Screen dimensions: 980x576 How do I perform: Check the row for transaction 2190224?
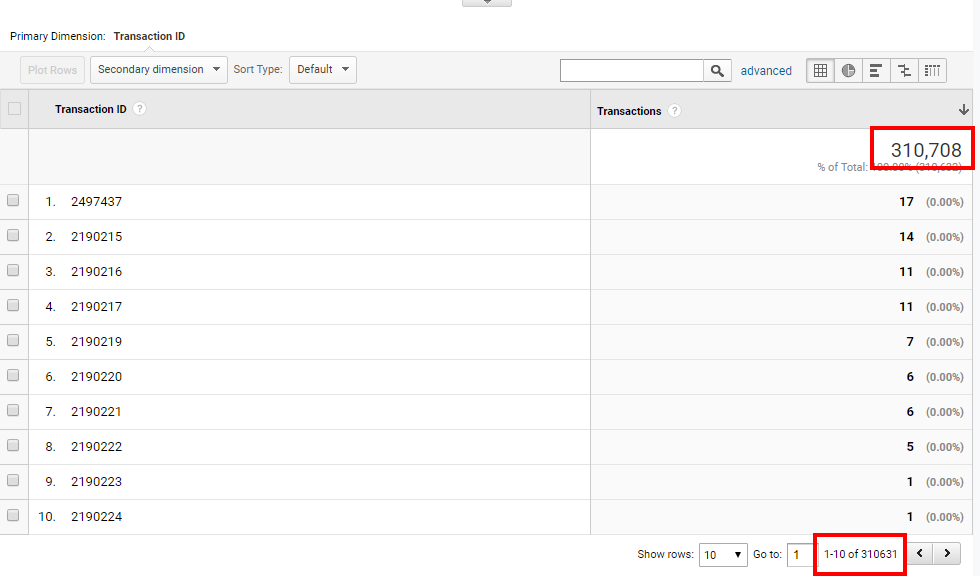point(13,515)
